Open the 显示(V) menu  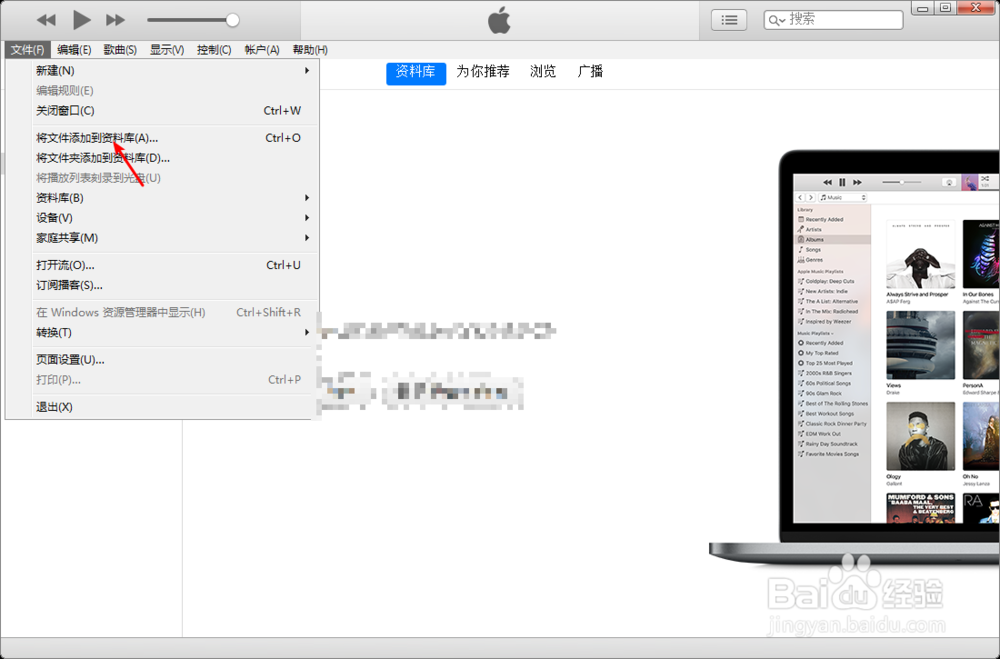167,50
